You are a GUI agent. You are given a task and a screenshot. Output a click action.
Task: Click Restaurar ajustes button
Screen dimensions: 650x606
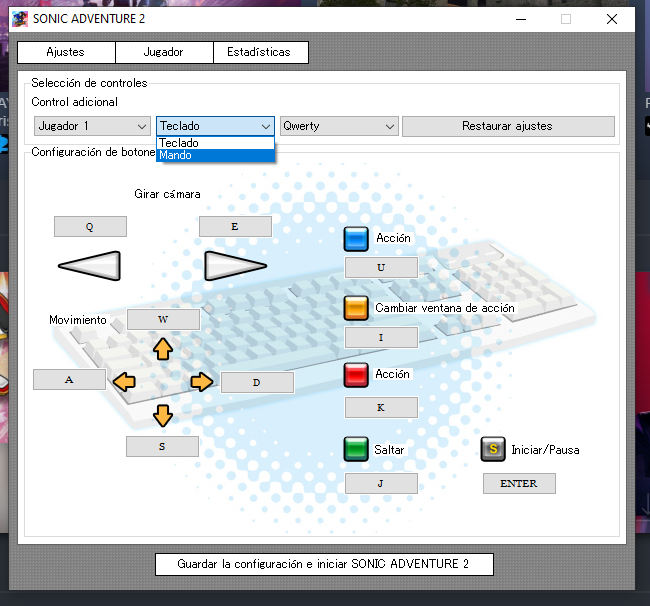[x=508, y=126]
